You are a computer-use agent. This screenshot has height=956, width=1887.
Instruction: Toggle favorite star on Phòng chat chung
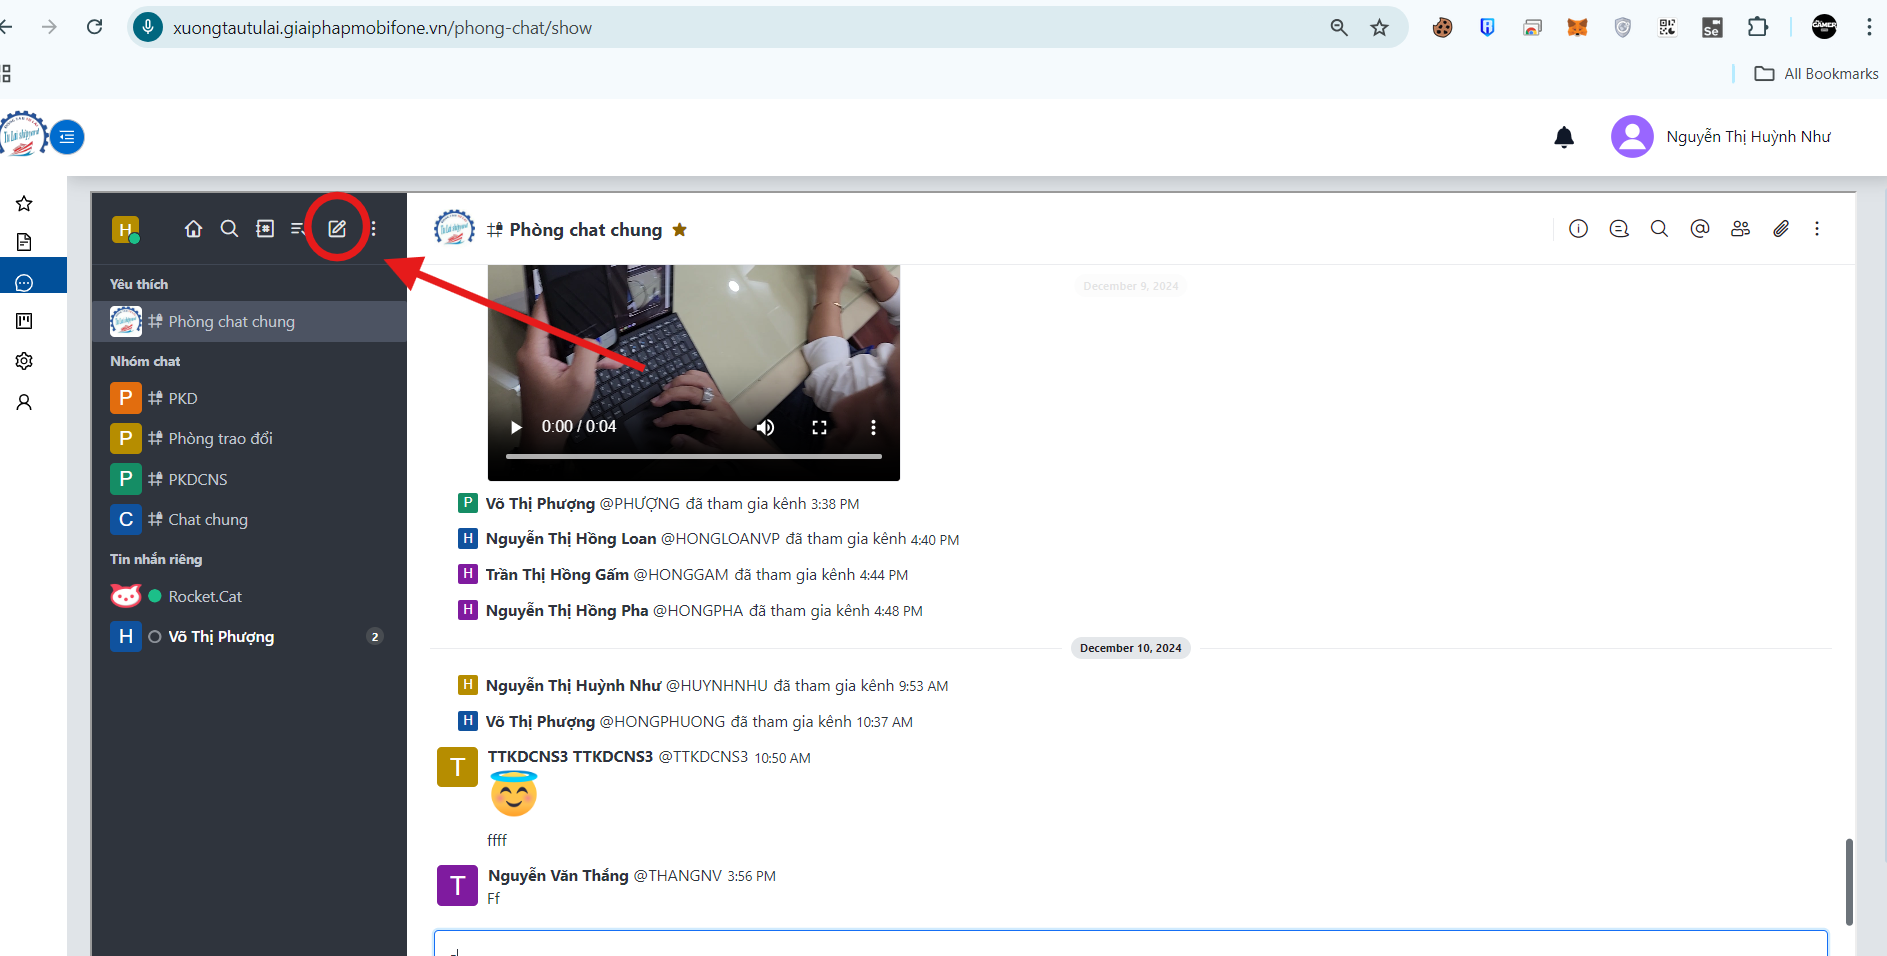coord(680,230)
